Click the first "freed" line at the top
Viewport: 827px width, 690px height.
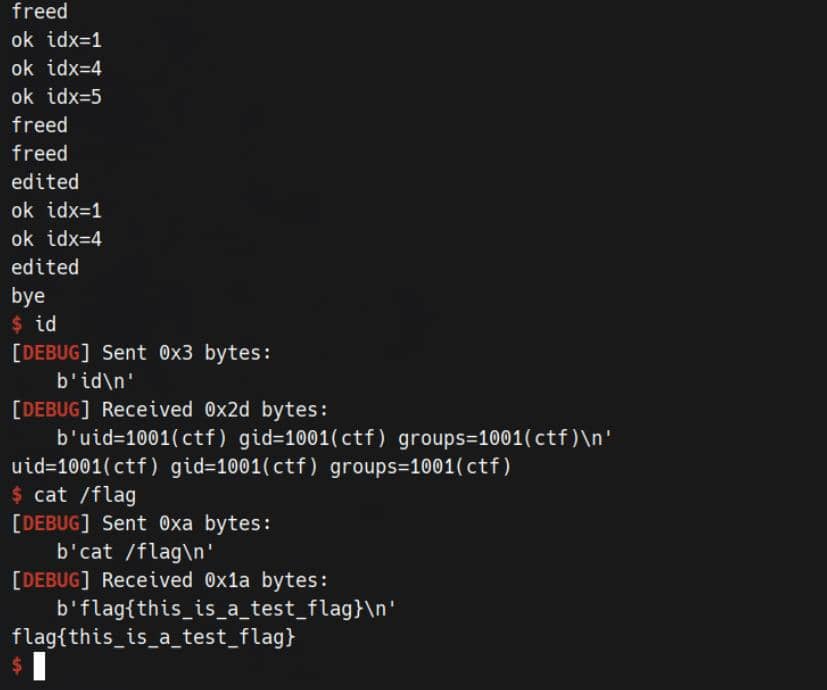point(39,12)
